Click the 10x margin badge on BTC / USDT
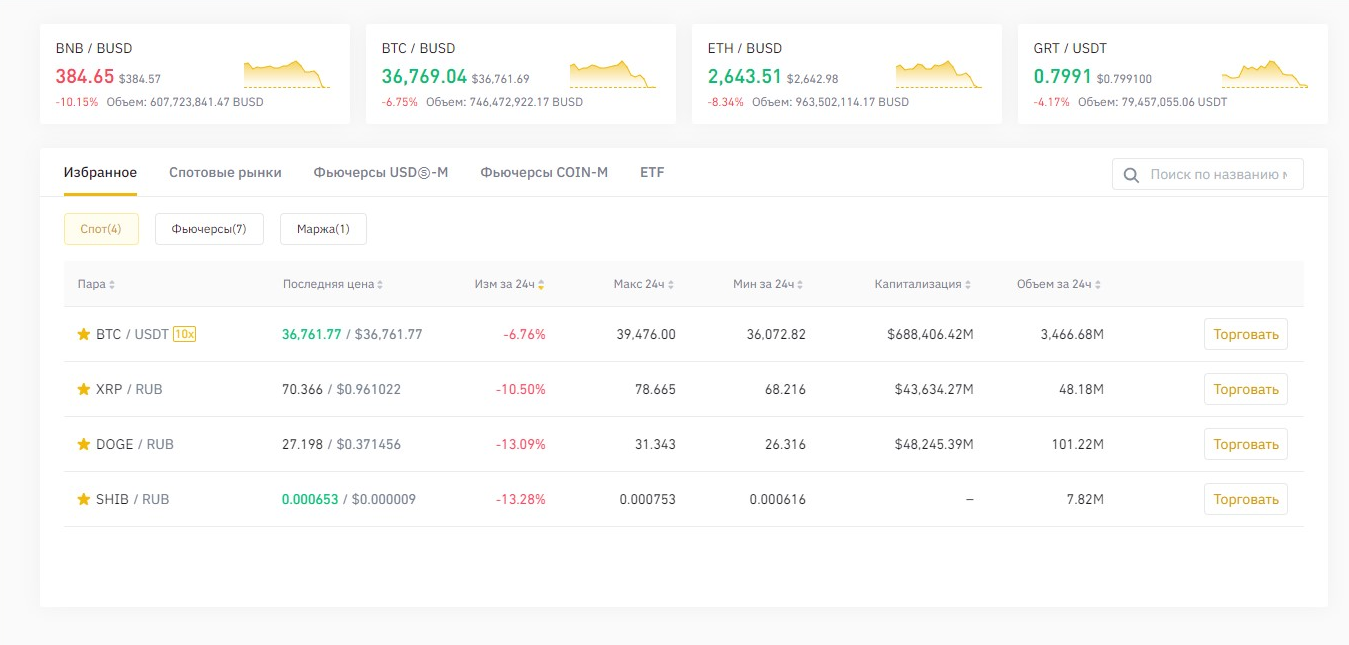 (184, 334)
